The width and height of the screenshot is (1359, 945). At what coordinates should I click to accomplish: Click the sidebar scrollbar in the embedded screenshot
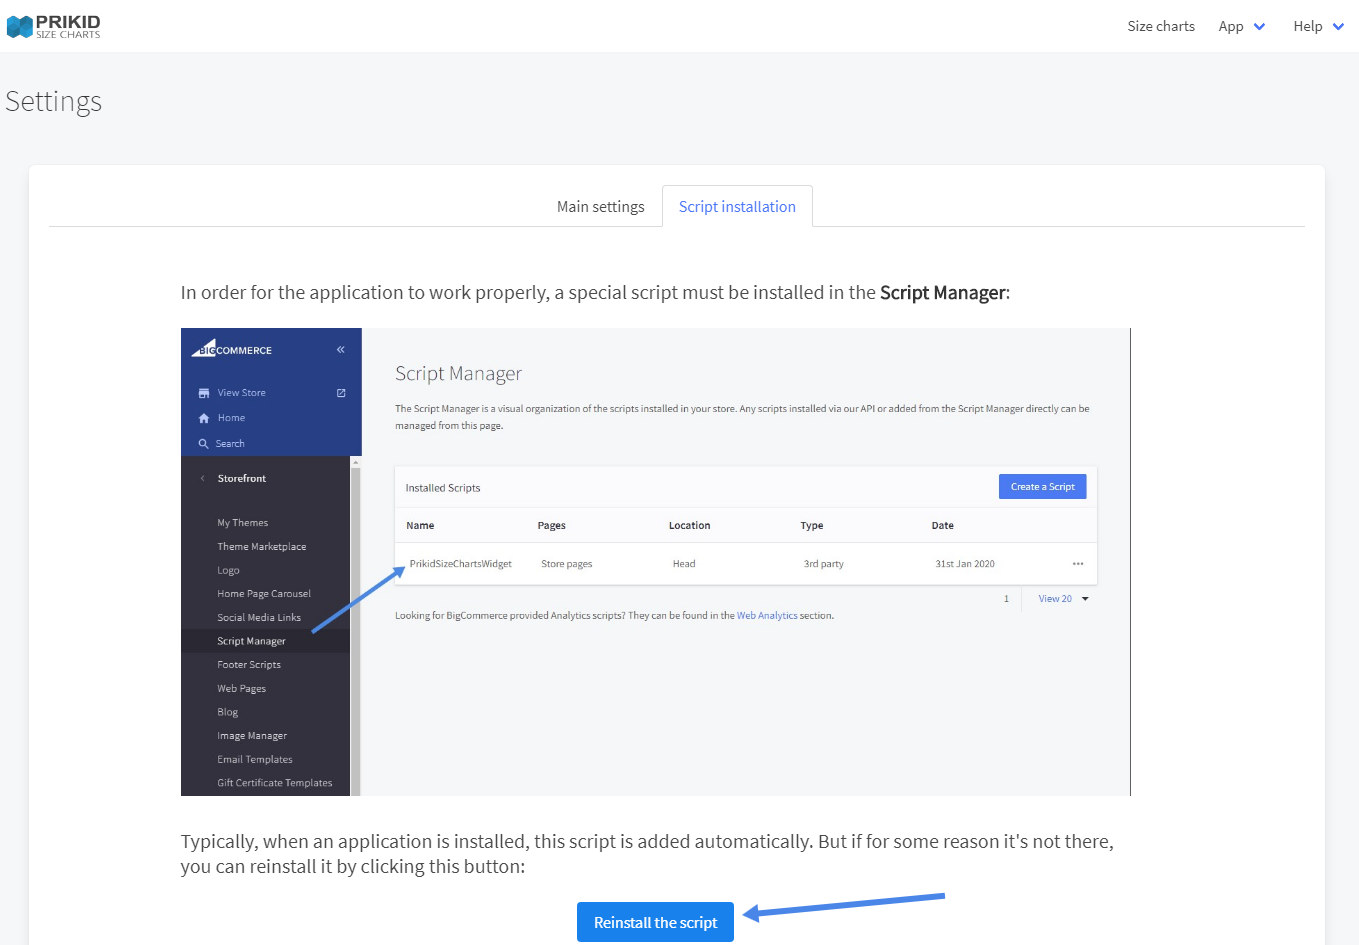click(x=356, y=626)
